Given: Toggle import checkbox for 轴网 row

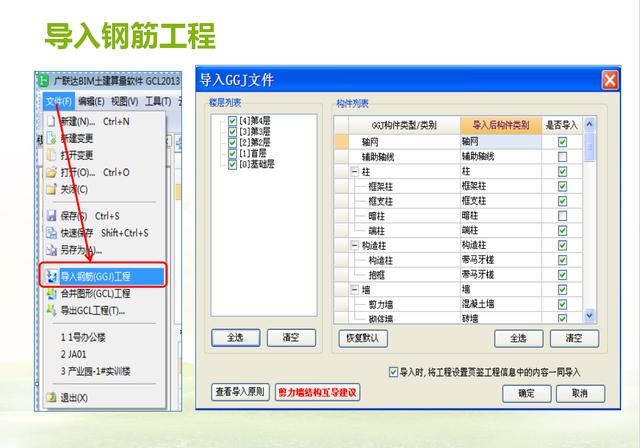Looking at the screenshot, I should [562, 142].
